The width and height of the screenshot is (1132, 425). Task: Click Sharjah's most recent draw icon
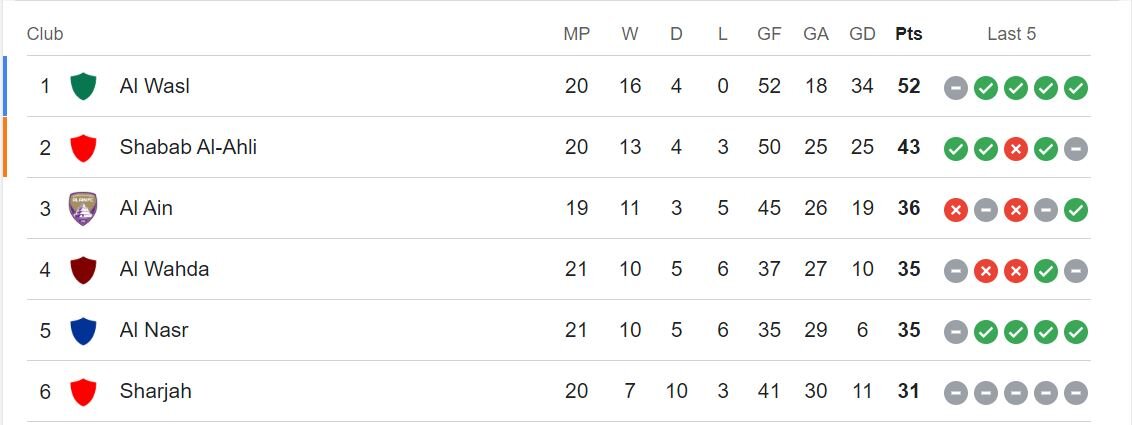click(1076, 393)
